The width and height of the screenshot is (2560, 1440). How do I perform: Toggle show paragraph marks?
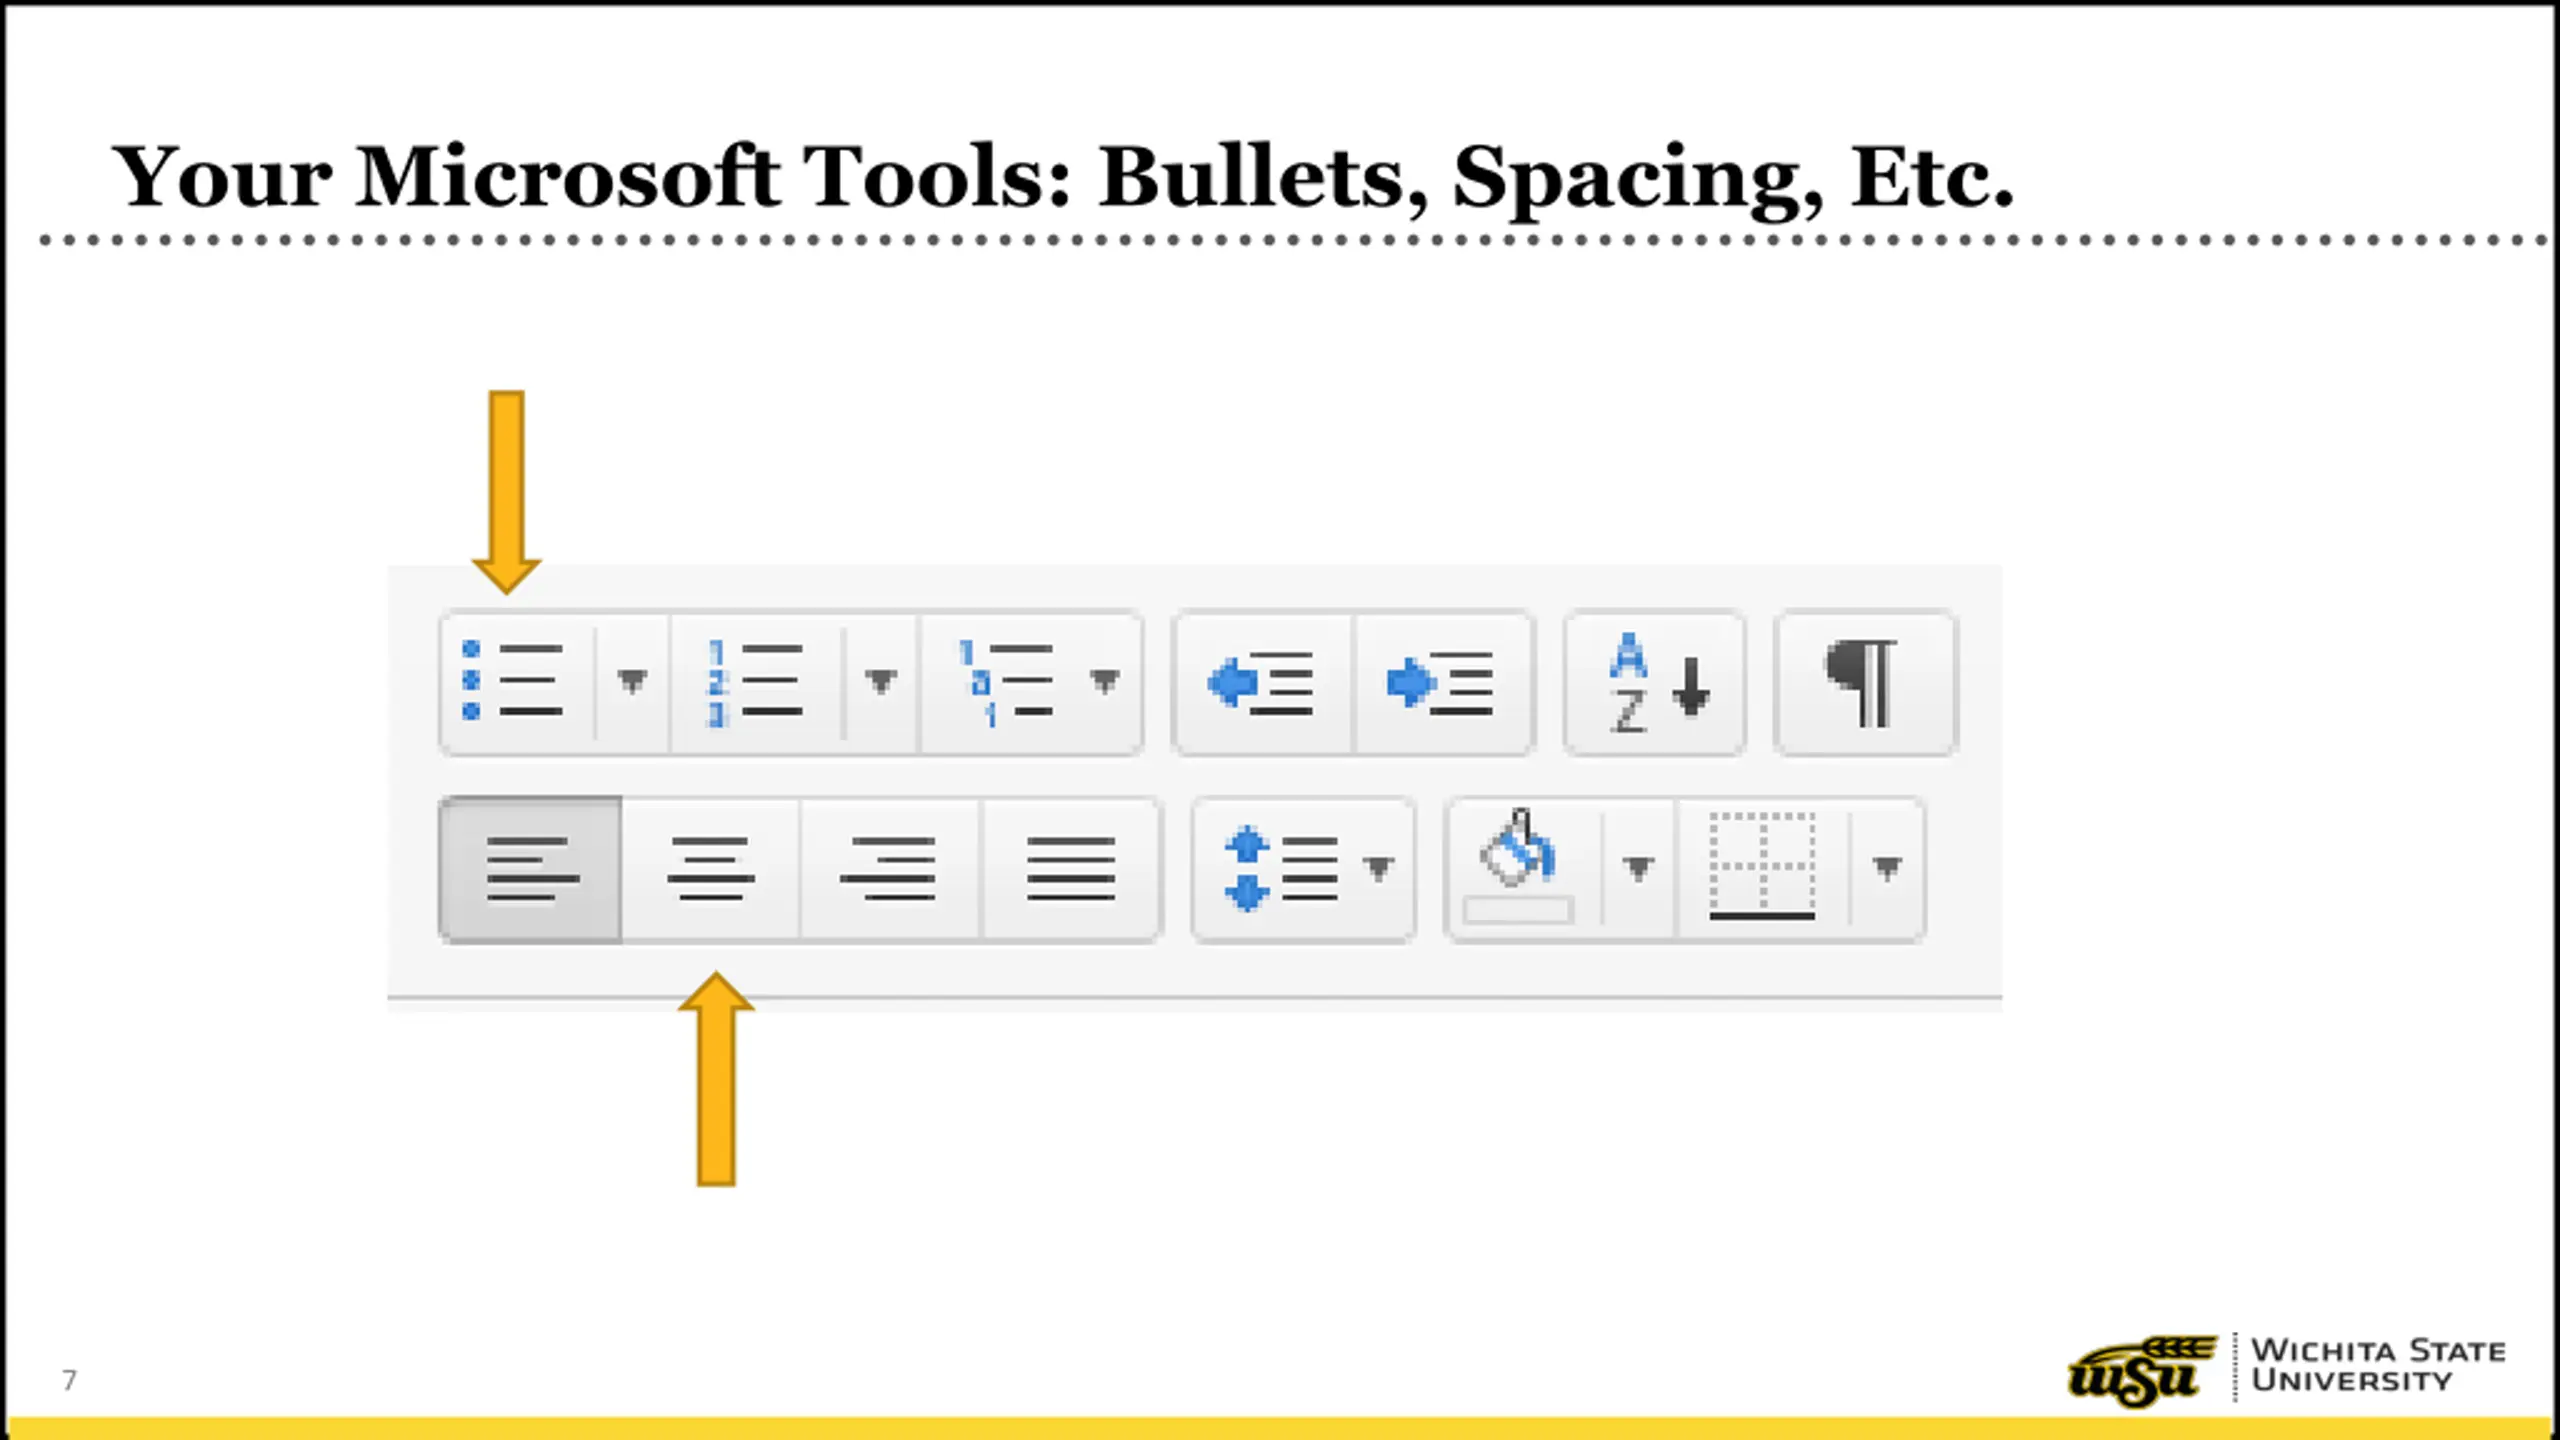click(1866, 684)
